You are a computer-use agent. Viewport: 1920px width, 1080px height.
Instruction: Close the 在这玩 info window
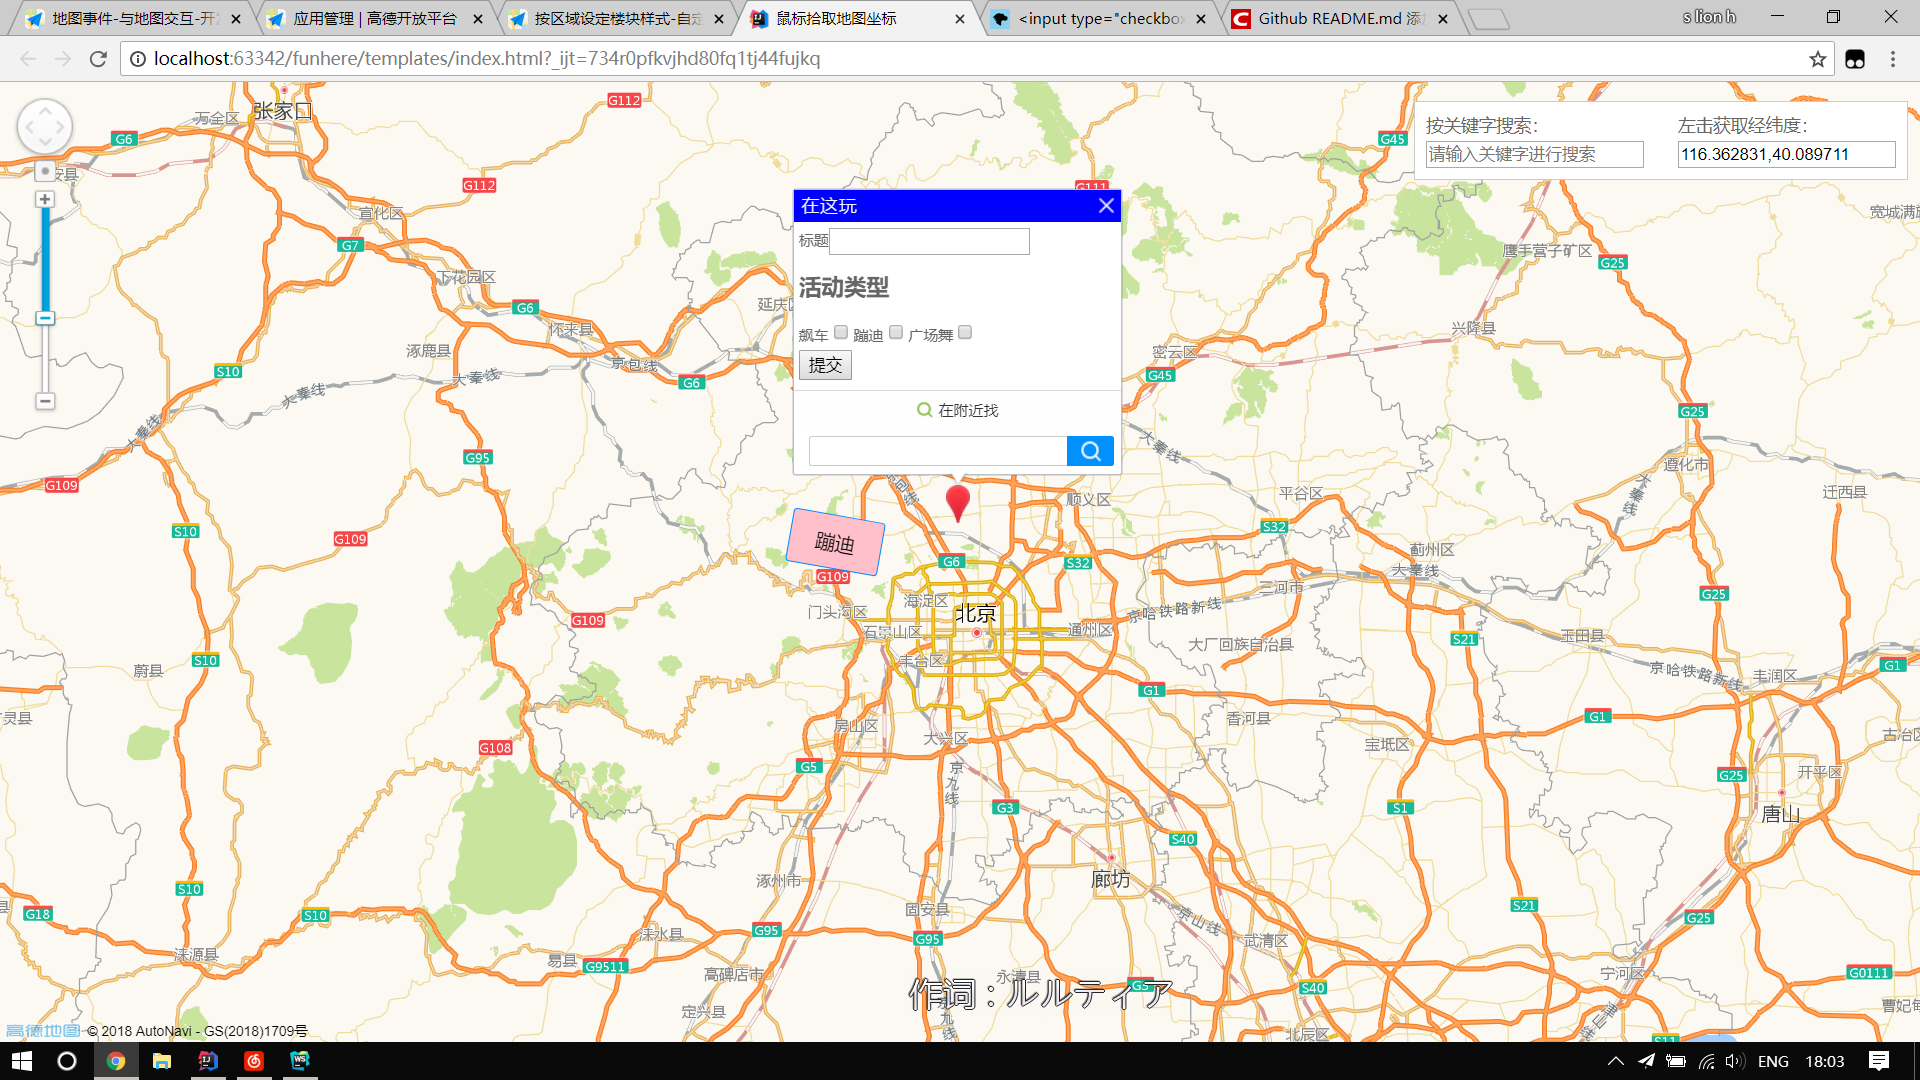(x=1105, y=206)
